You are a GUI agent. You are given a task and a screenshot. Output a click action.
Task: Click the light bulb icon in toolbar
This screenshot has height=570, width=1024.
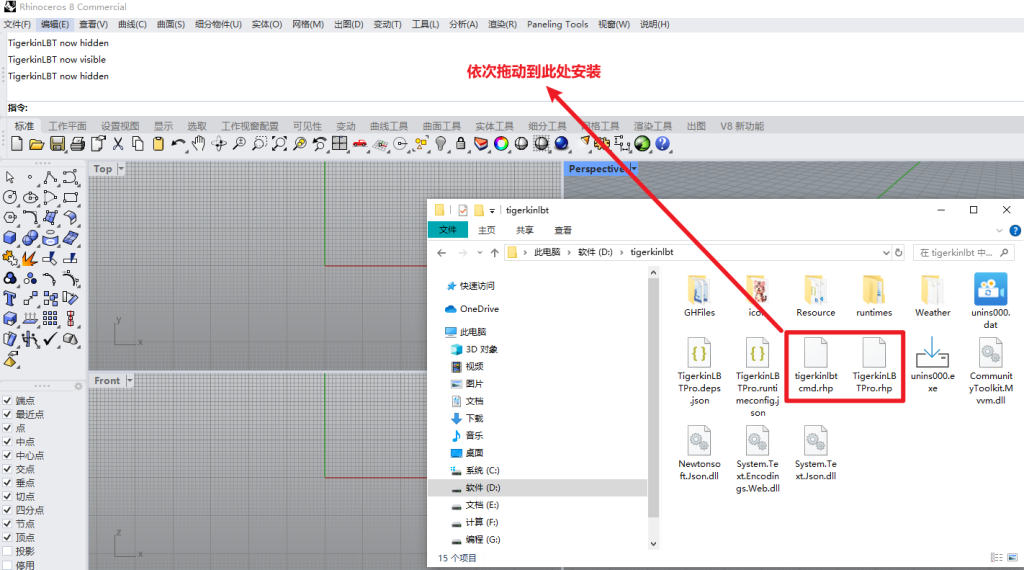click(440, 144)
